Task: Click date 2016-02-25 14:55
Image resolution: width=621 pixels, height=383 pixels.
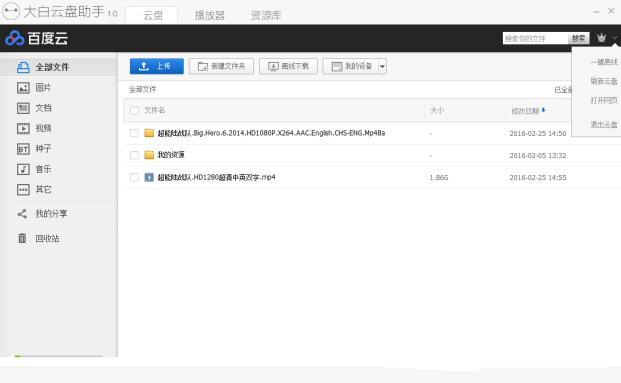Action: click(x=537, y=178)
